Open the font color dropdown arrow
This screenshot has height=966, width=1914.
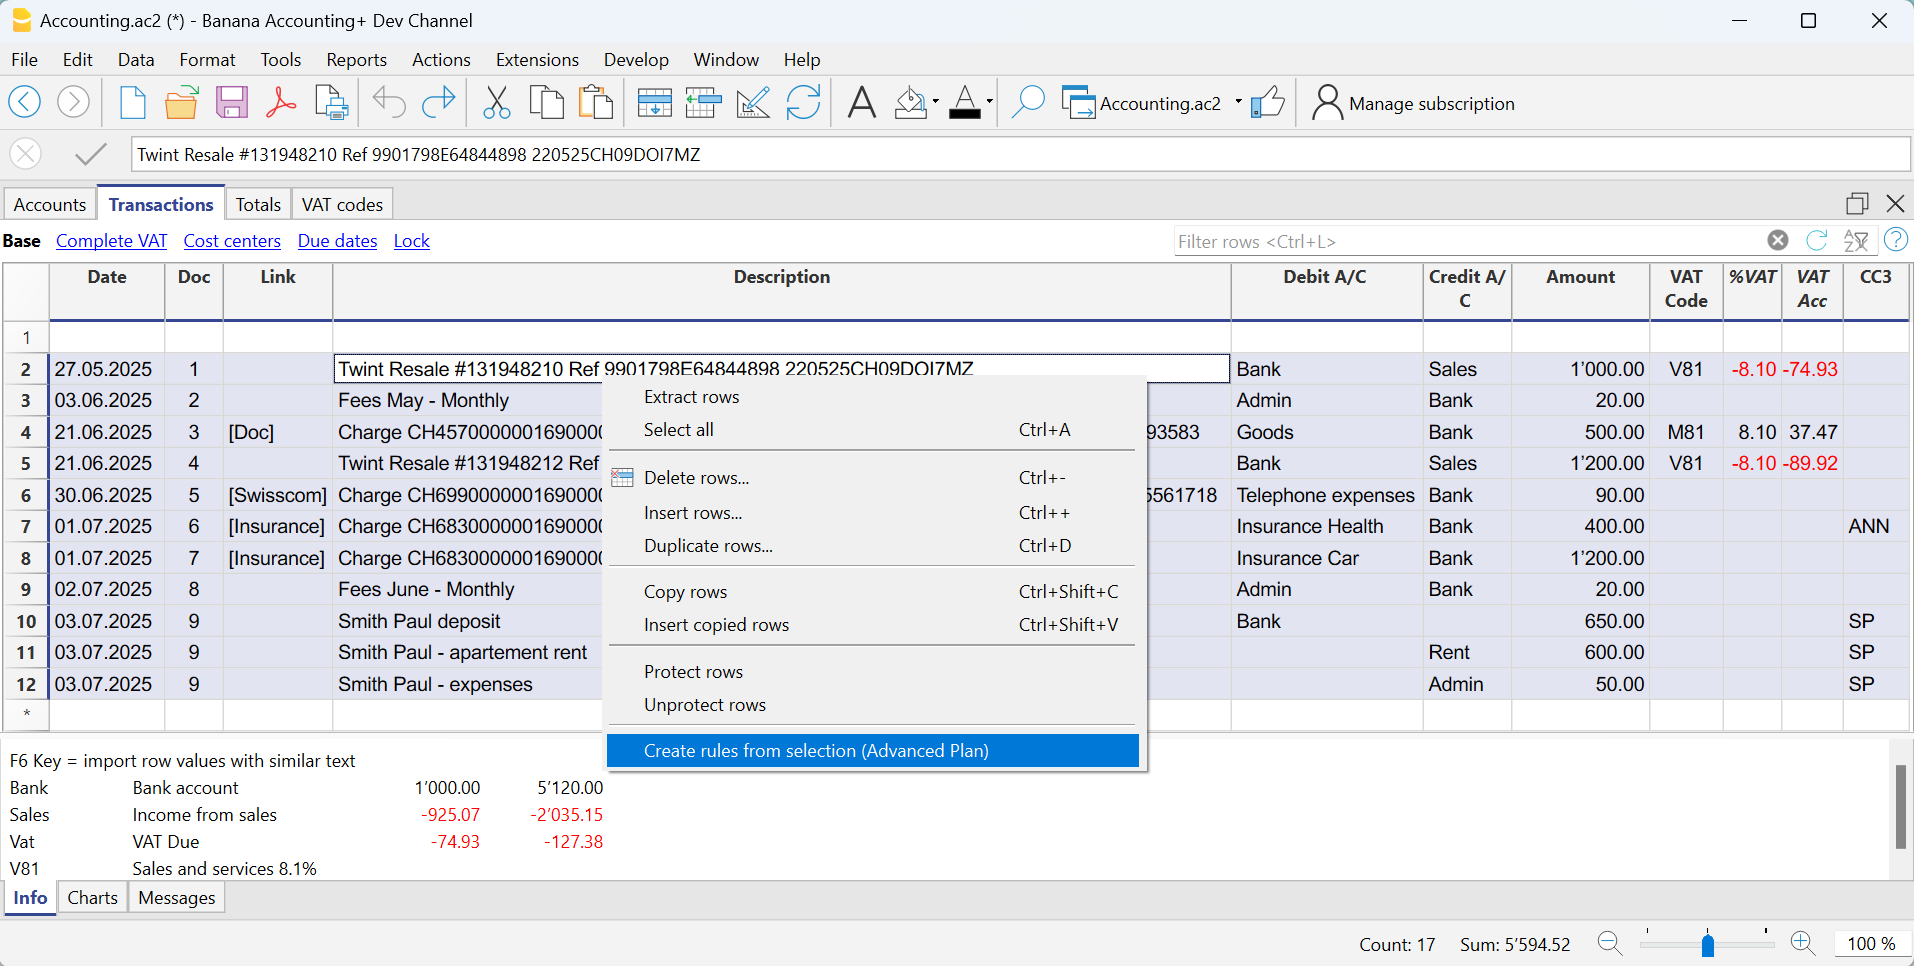coord(988,101)
